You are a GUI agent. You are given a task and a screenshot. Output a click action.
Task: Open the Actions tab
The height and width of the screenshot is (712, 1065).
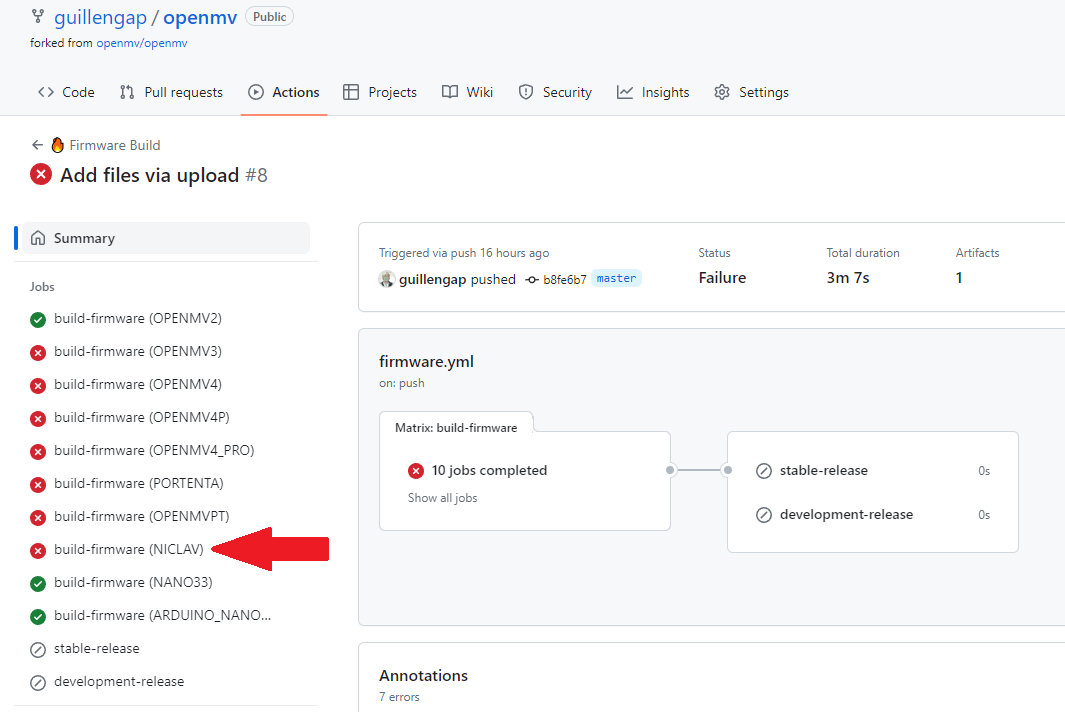point(284,92)
